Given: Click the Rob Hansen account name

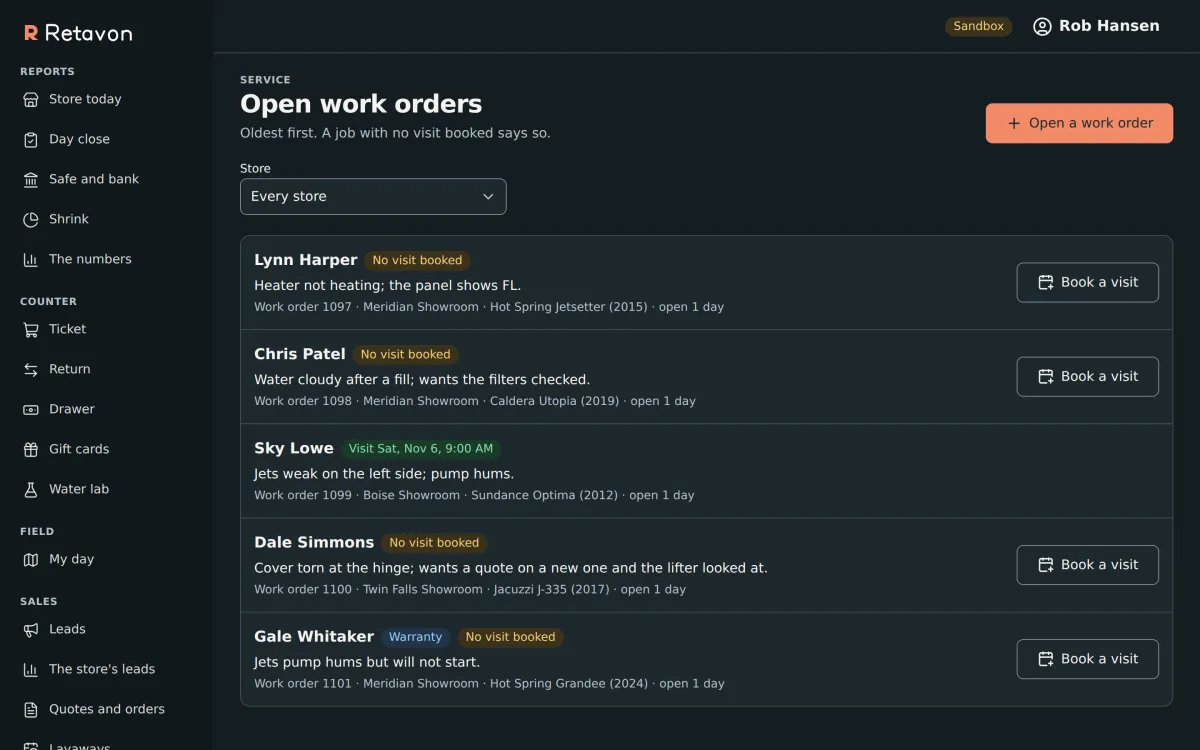Looking at the screenshot, I should point(1109,26).
